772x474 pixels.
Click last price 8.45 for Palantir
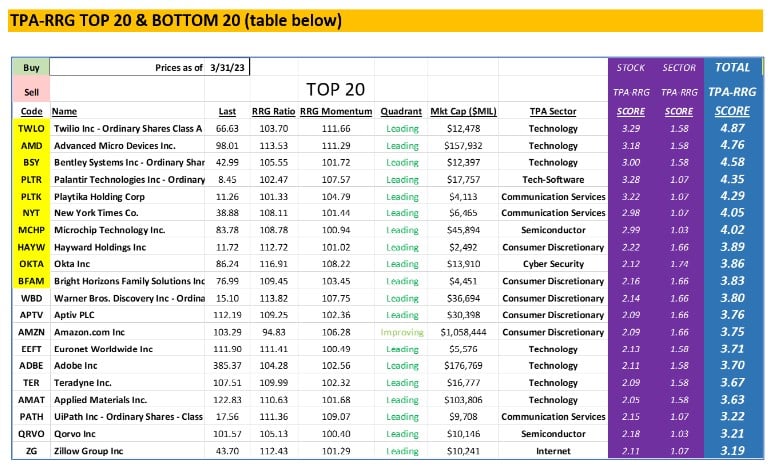[x=227, y=180]
